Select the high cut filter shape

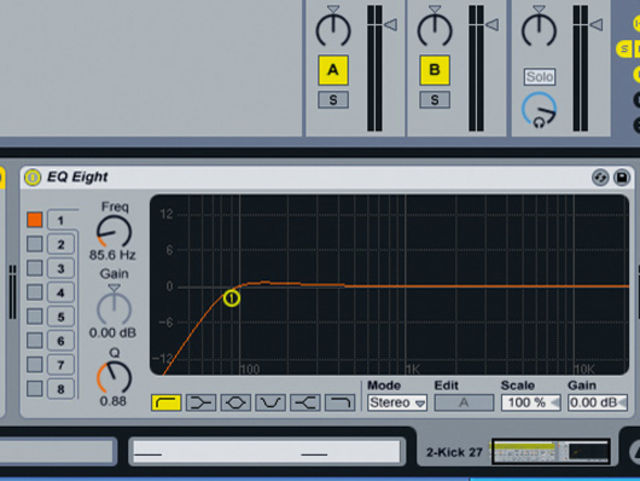pyautogui.click(x=340, y=403)
